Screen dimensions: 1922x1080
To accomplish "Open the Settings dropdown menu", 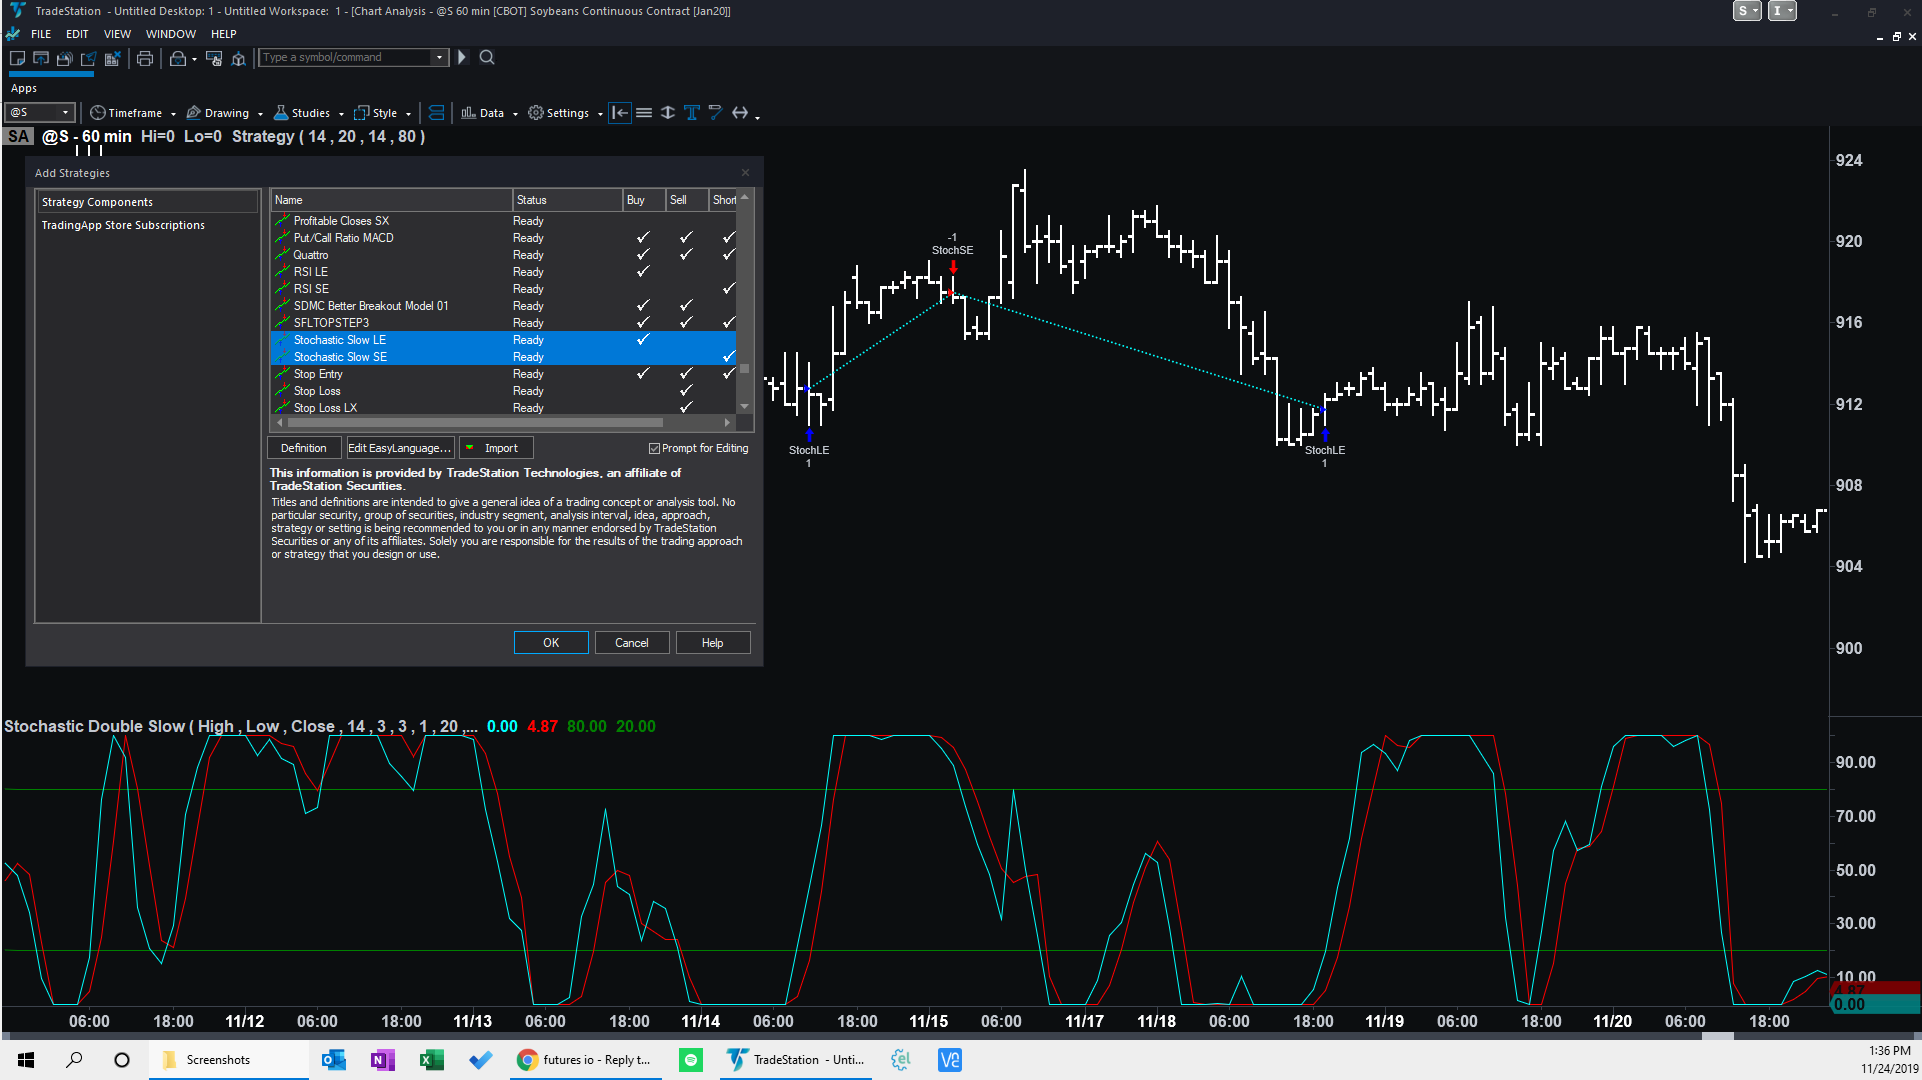I will pyautogui.click(x=566, y=113).
